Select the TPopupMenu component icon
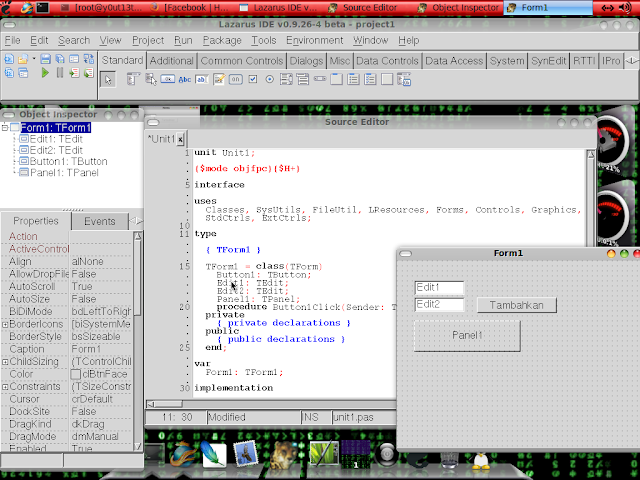Viewport: 640px width, 480px height. coord(151,79)
